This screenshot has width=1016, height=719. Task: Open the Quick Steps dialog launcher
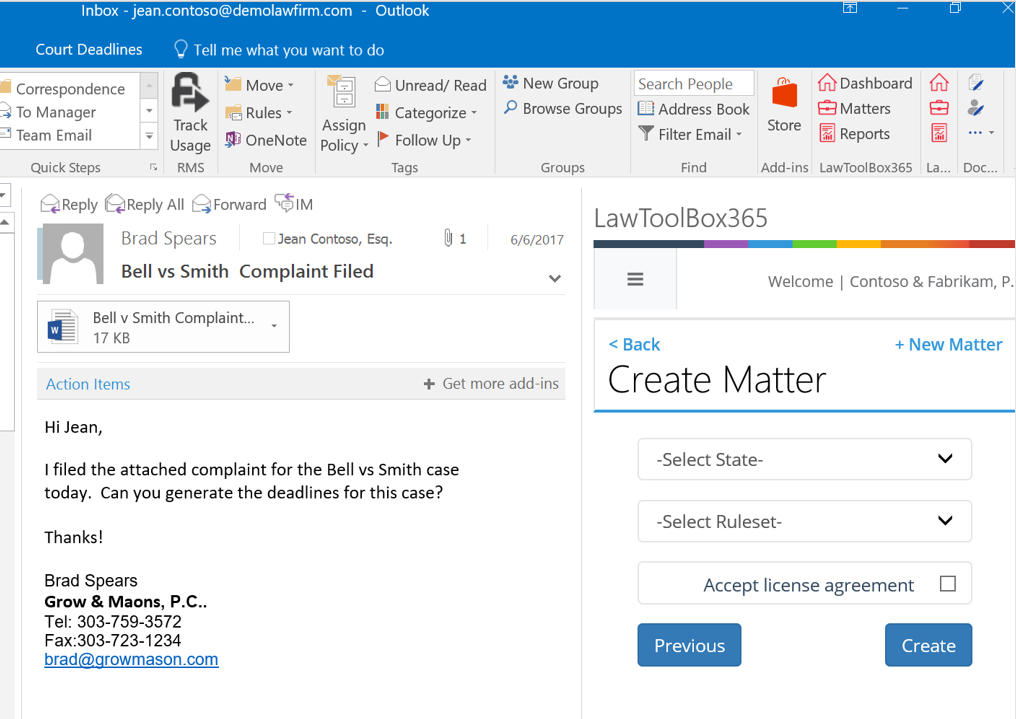(x=154, y=167)
